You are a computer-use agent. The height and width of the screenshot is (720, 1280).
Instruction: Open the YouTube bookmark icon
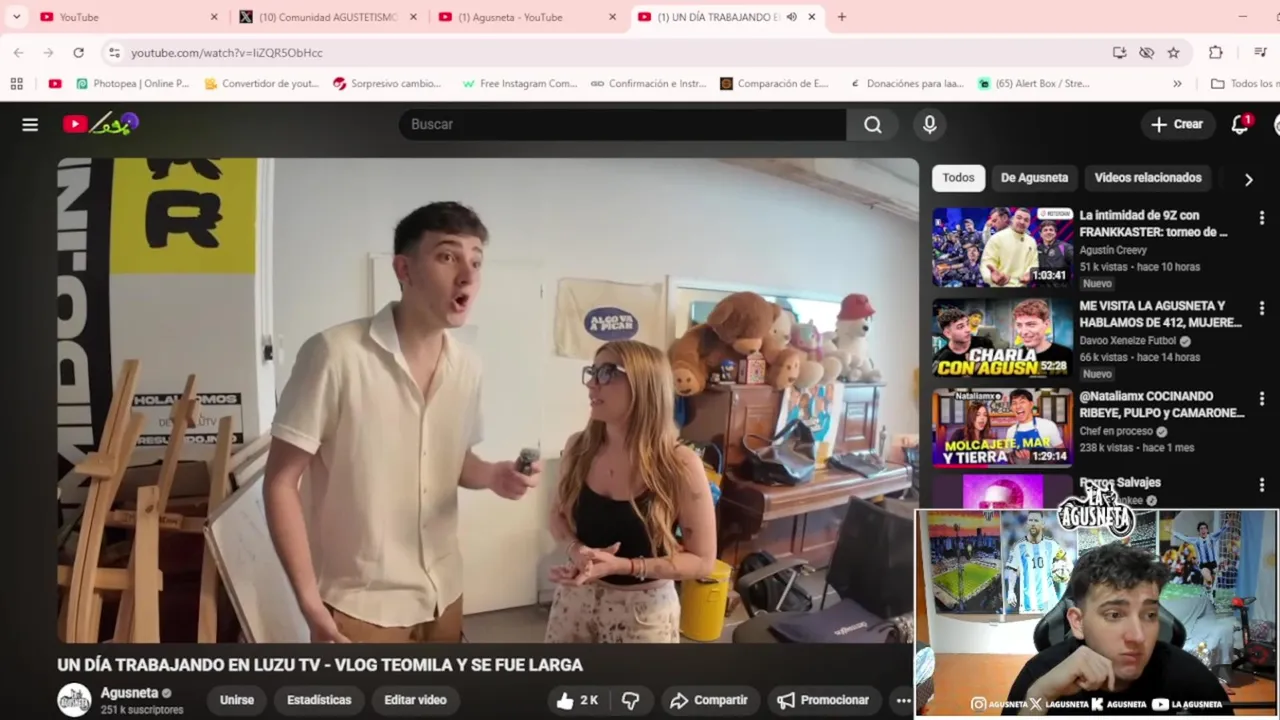[55, 83]
